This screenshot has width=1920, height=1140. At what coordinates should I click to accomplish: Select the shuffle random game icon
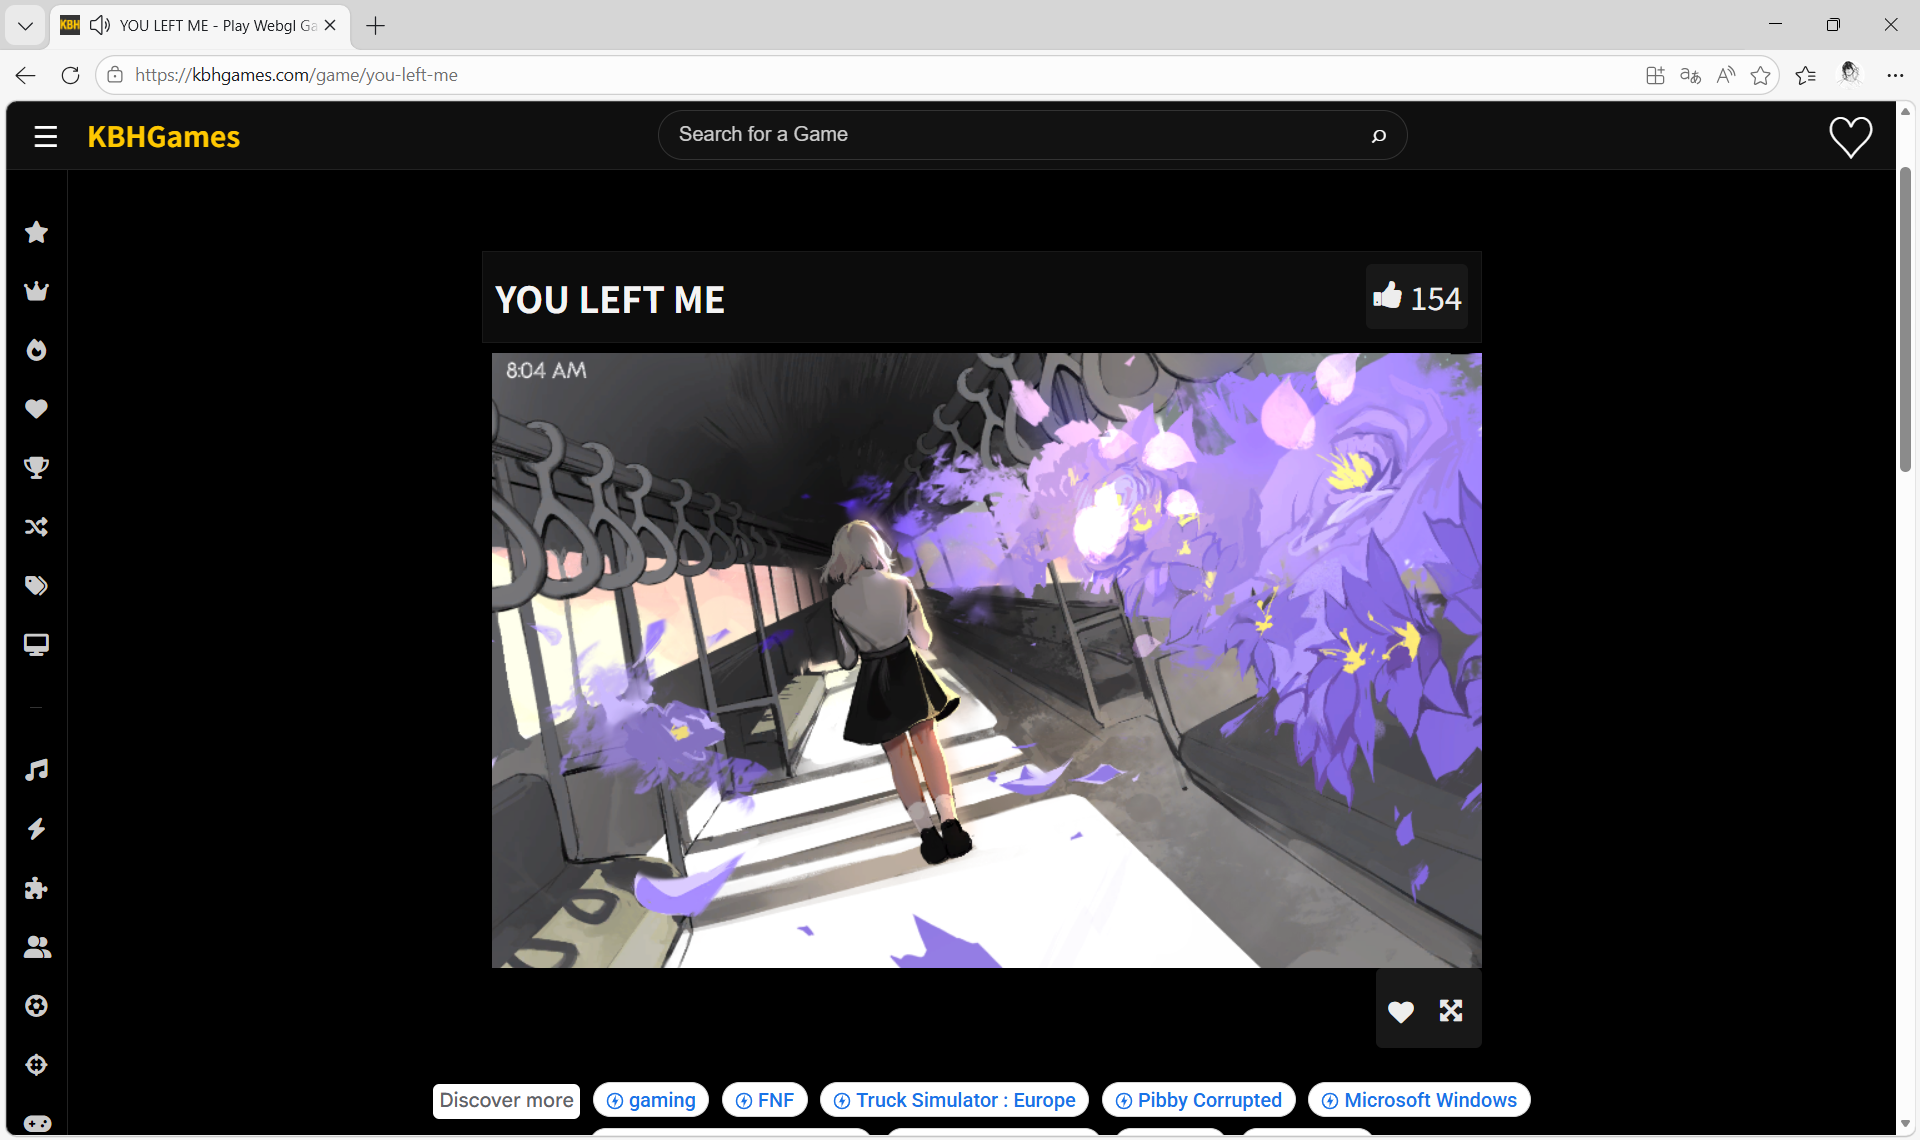point(37,527)
